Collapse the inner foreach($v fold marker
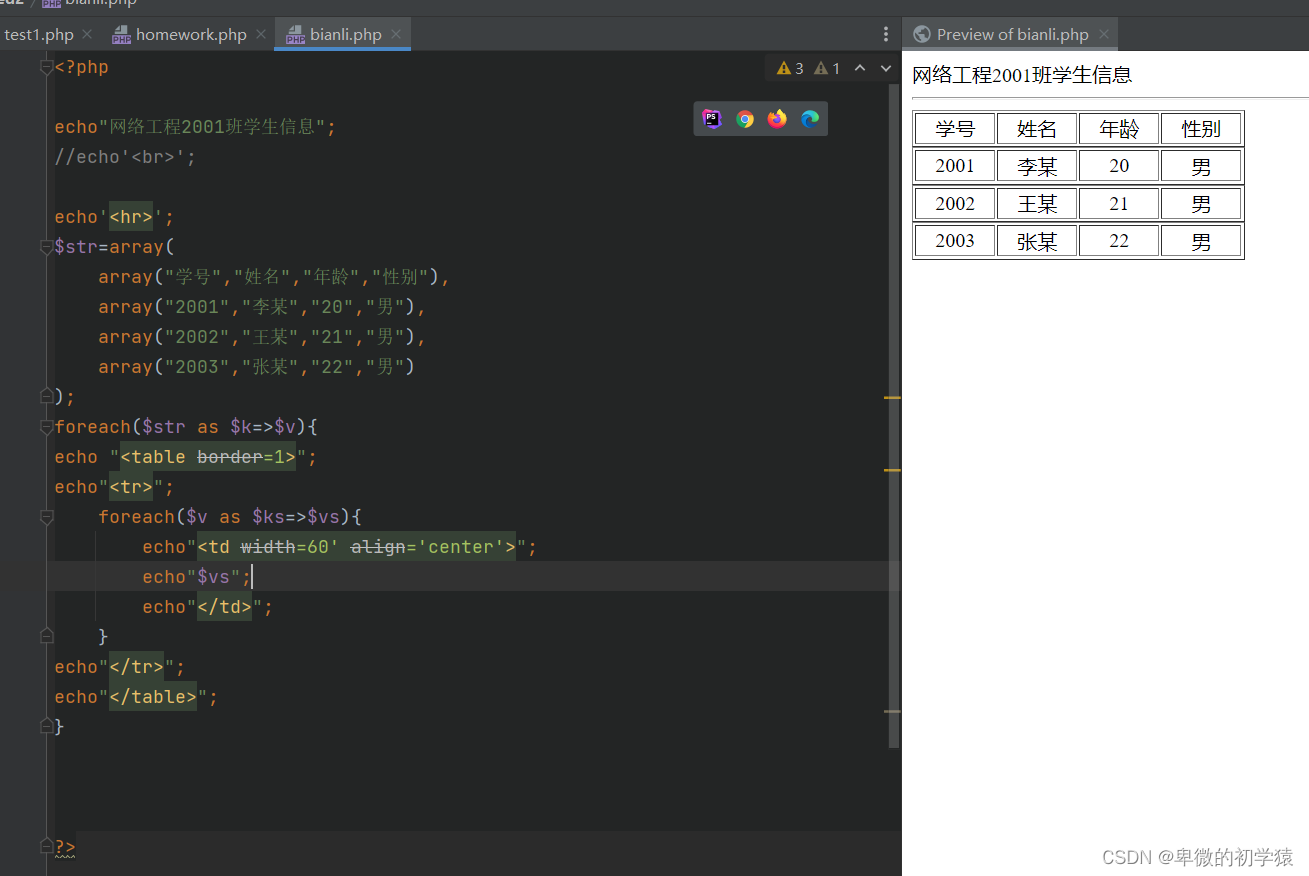 point(46,517)
